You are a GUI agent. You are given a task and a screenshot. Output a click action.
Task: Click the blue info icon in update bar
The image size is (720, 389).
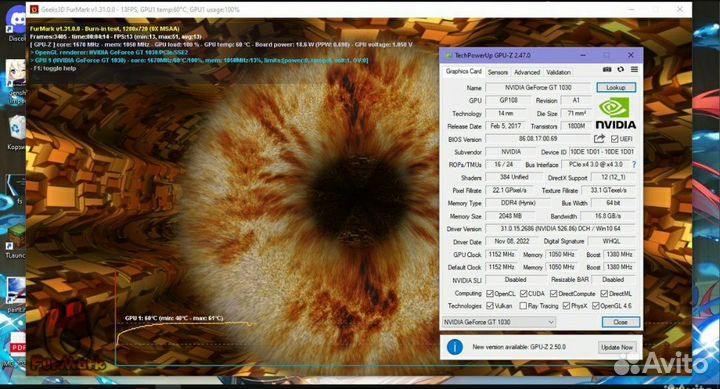(455, 347)
